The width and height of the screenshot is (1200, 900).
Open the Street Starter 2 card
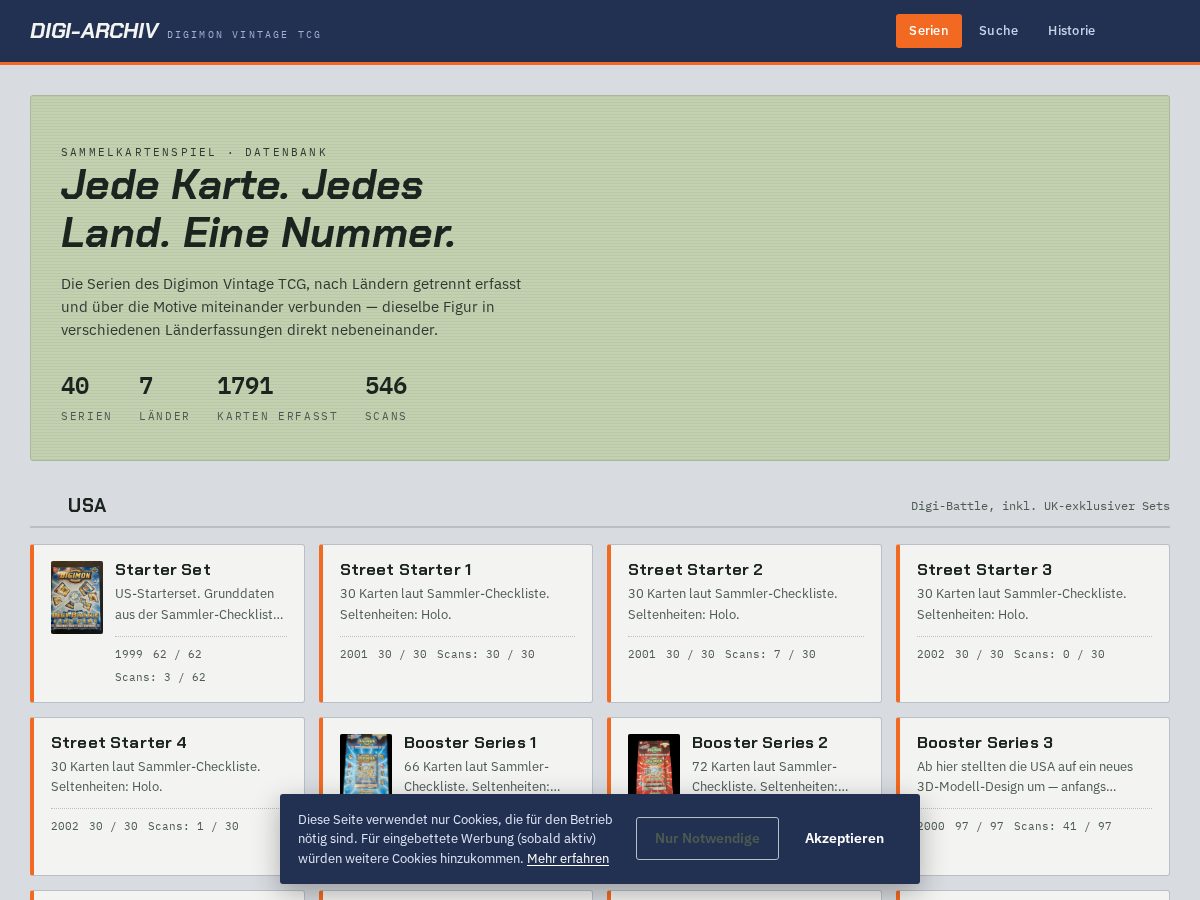click(744, 623)
